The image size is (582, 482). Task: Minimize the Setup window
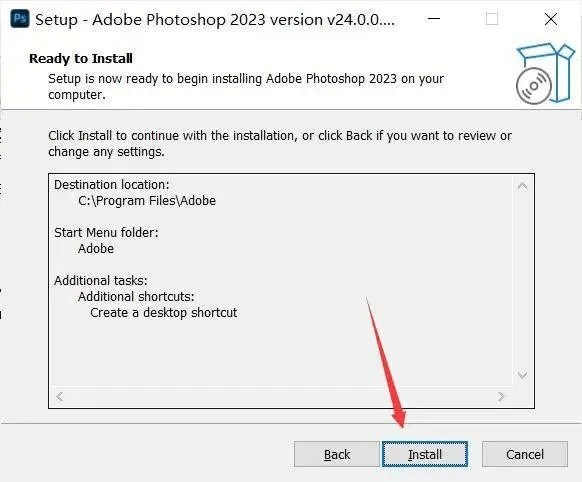[x=434, y=19]
